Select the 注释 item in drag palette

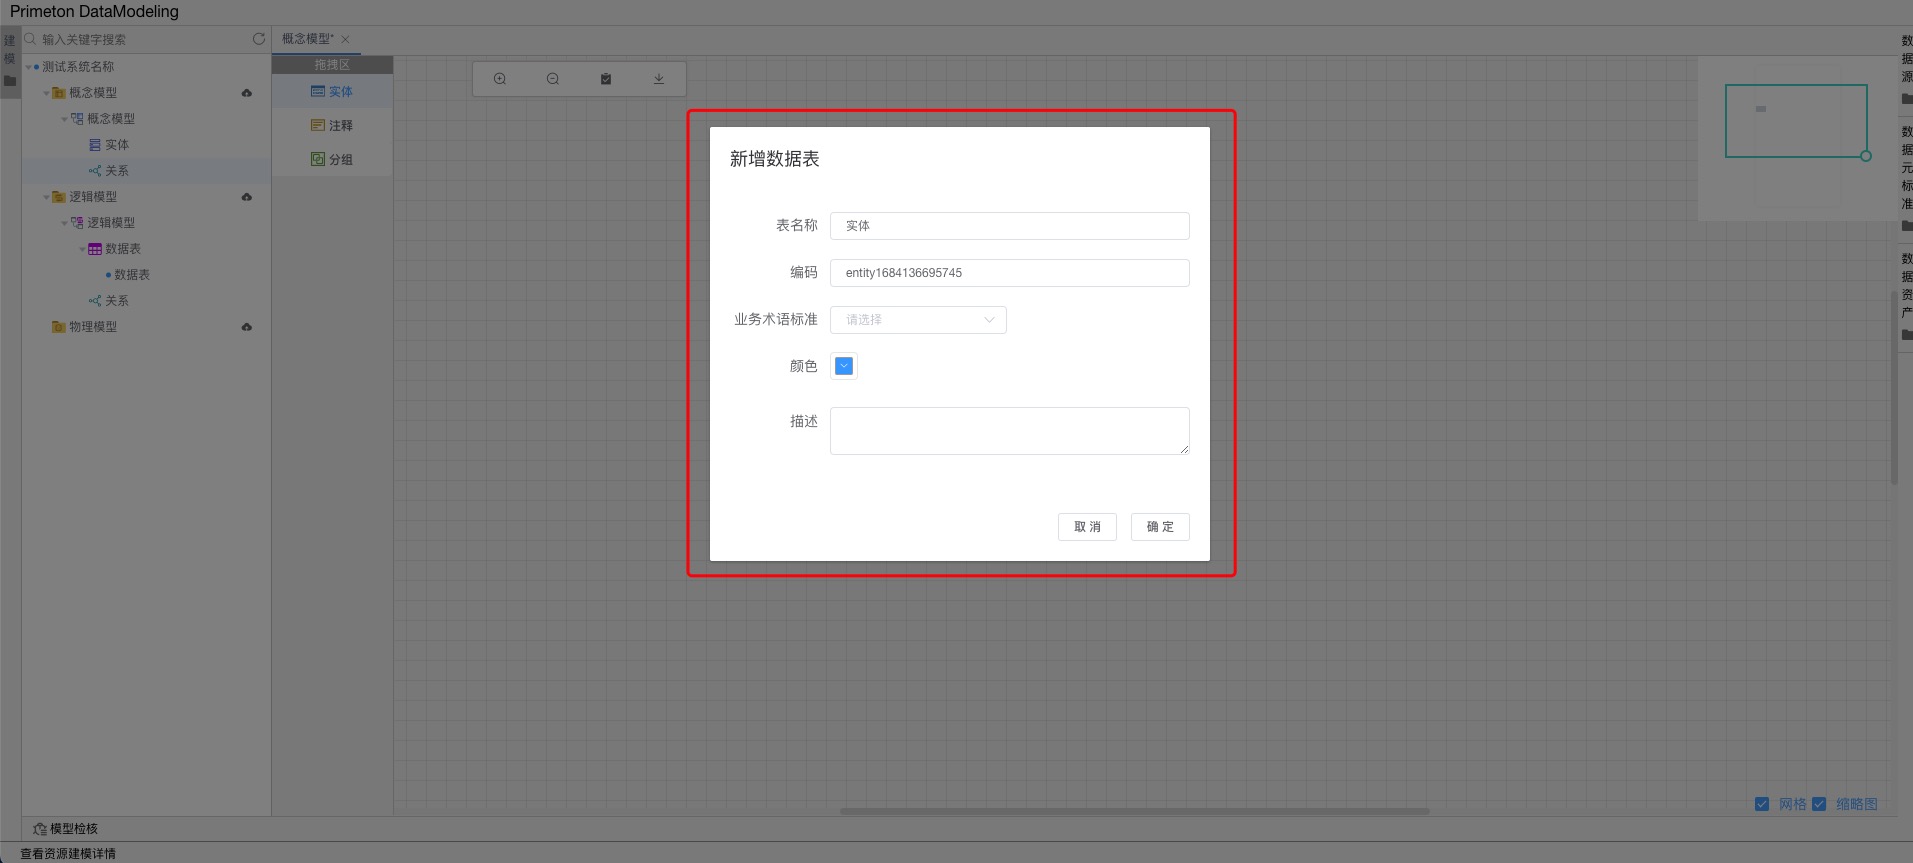coord(332,126)
